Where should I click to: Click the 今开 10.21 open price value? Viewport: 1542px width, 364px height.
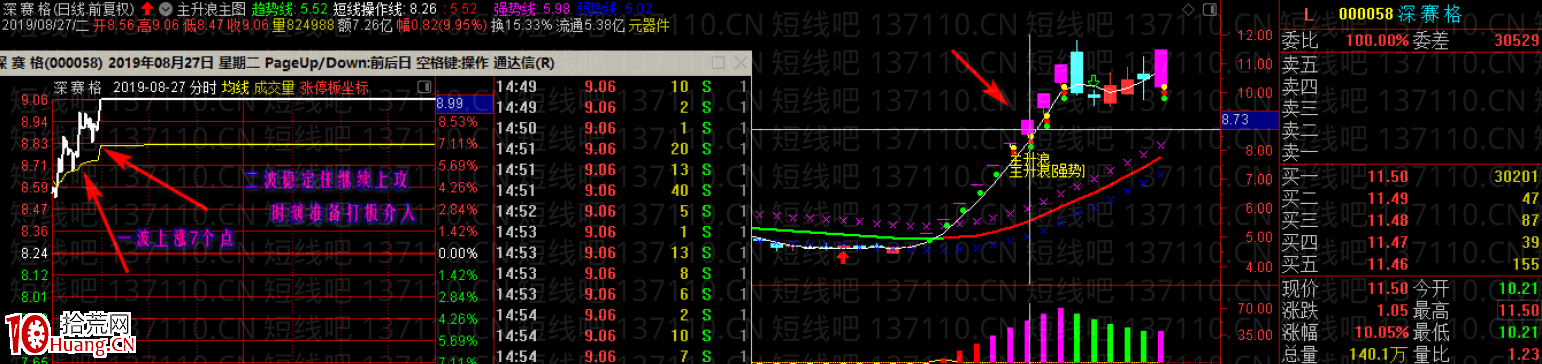coord(1518,288)
